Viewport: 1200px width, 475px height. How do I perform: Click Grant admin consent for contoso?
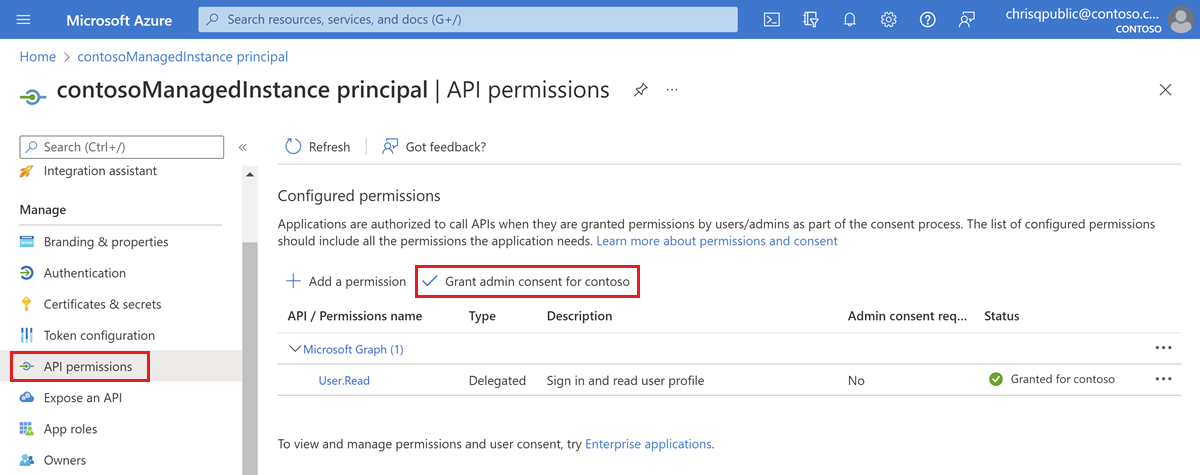click(527, 281)
